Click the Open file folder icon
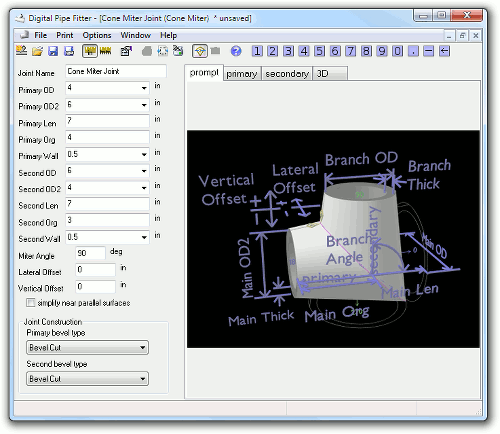The width and height of the screenshot is (500, 434). pyautogui.click(x=37, y=51)
